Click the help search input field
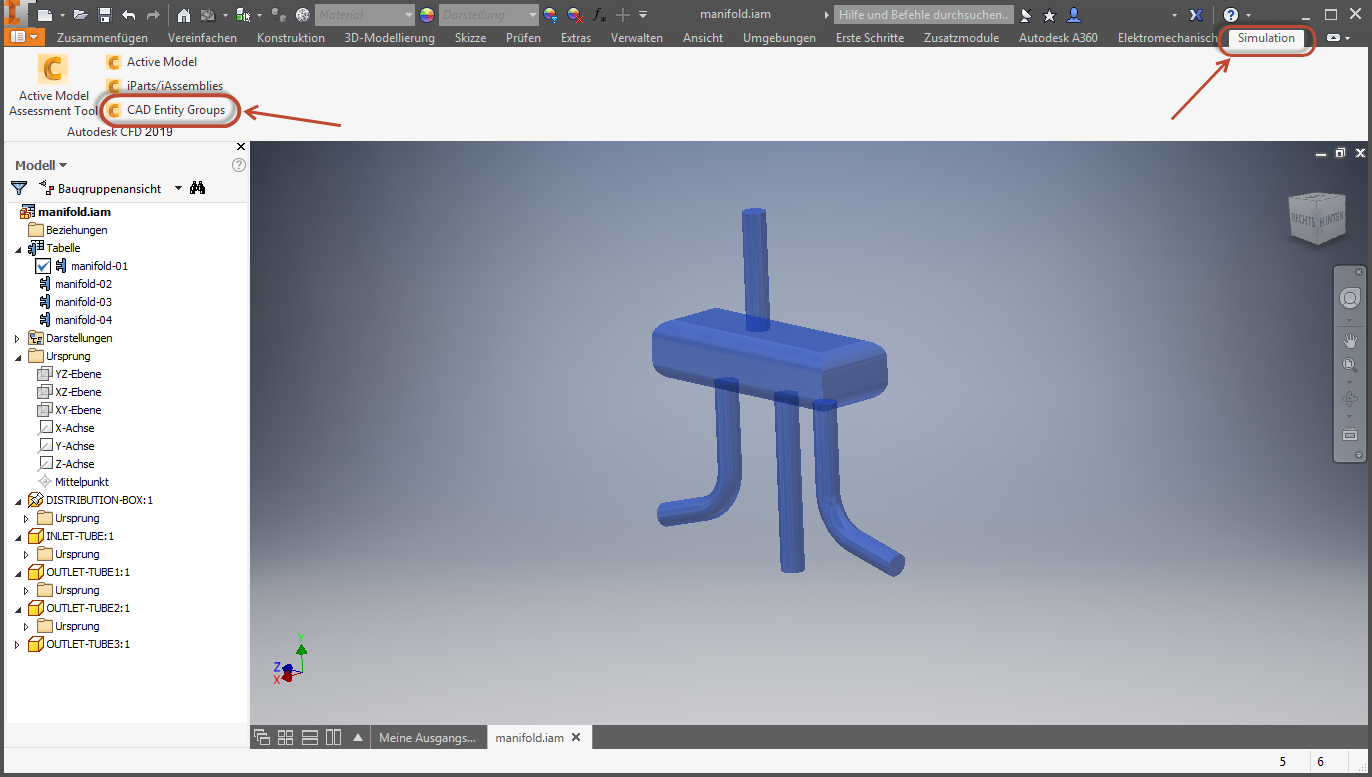The width and height of the screenshot is (1372, 777). pos(924,15)
